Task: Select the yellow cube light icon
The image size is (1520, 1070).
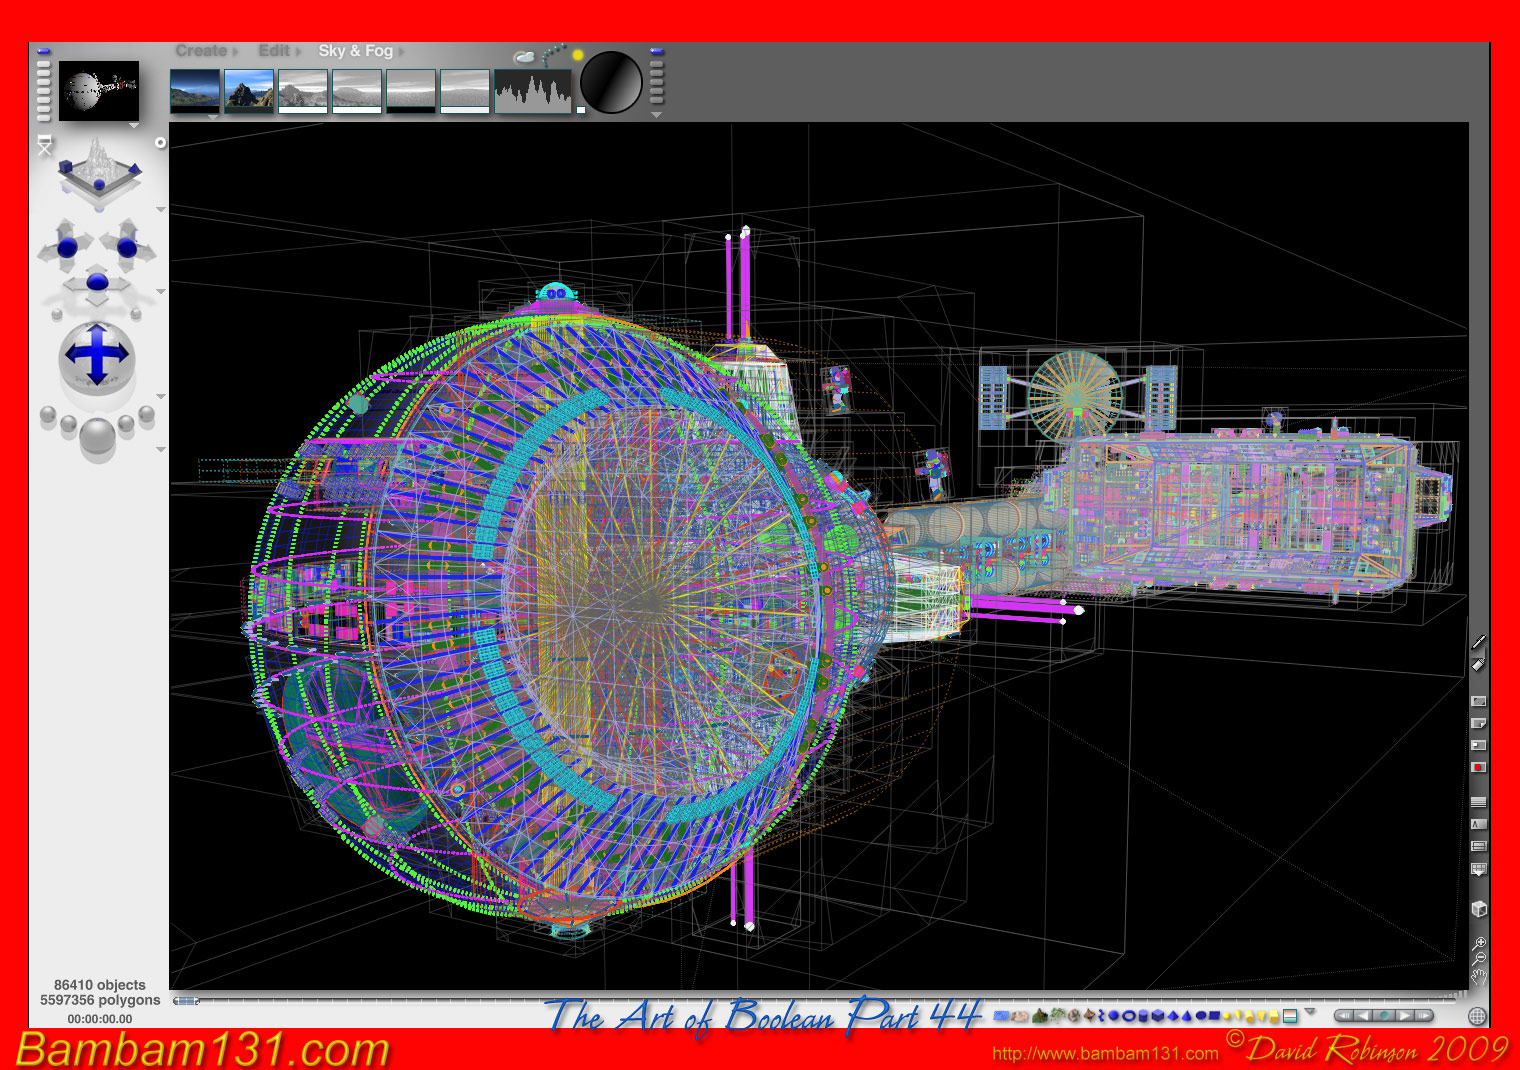Action: tap(1274, 1016)
